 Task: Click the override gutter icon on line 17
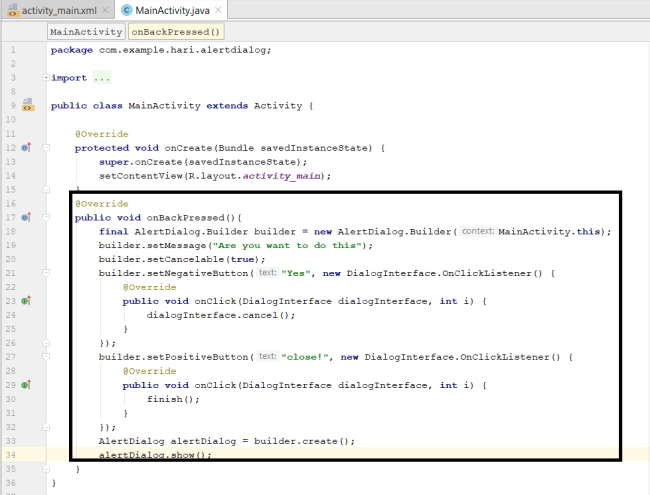26,217
